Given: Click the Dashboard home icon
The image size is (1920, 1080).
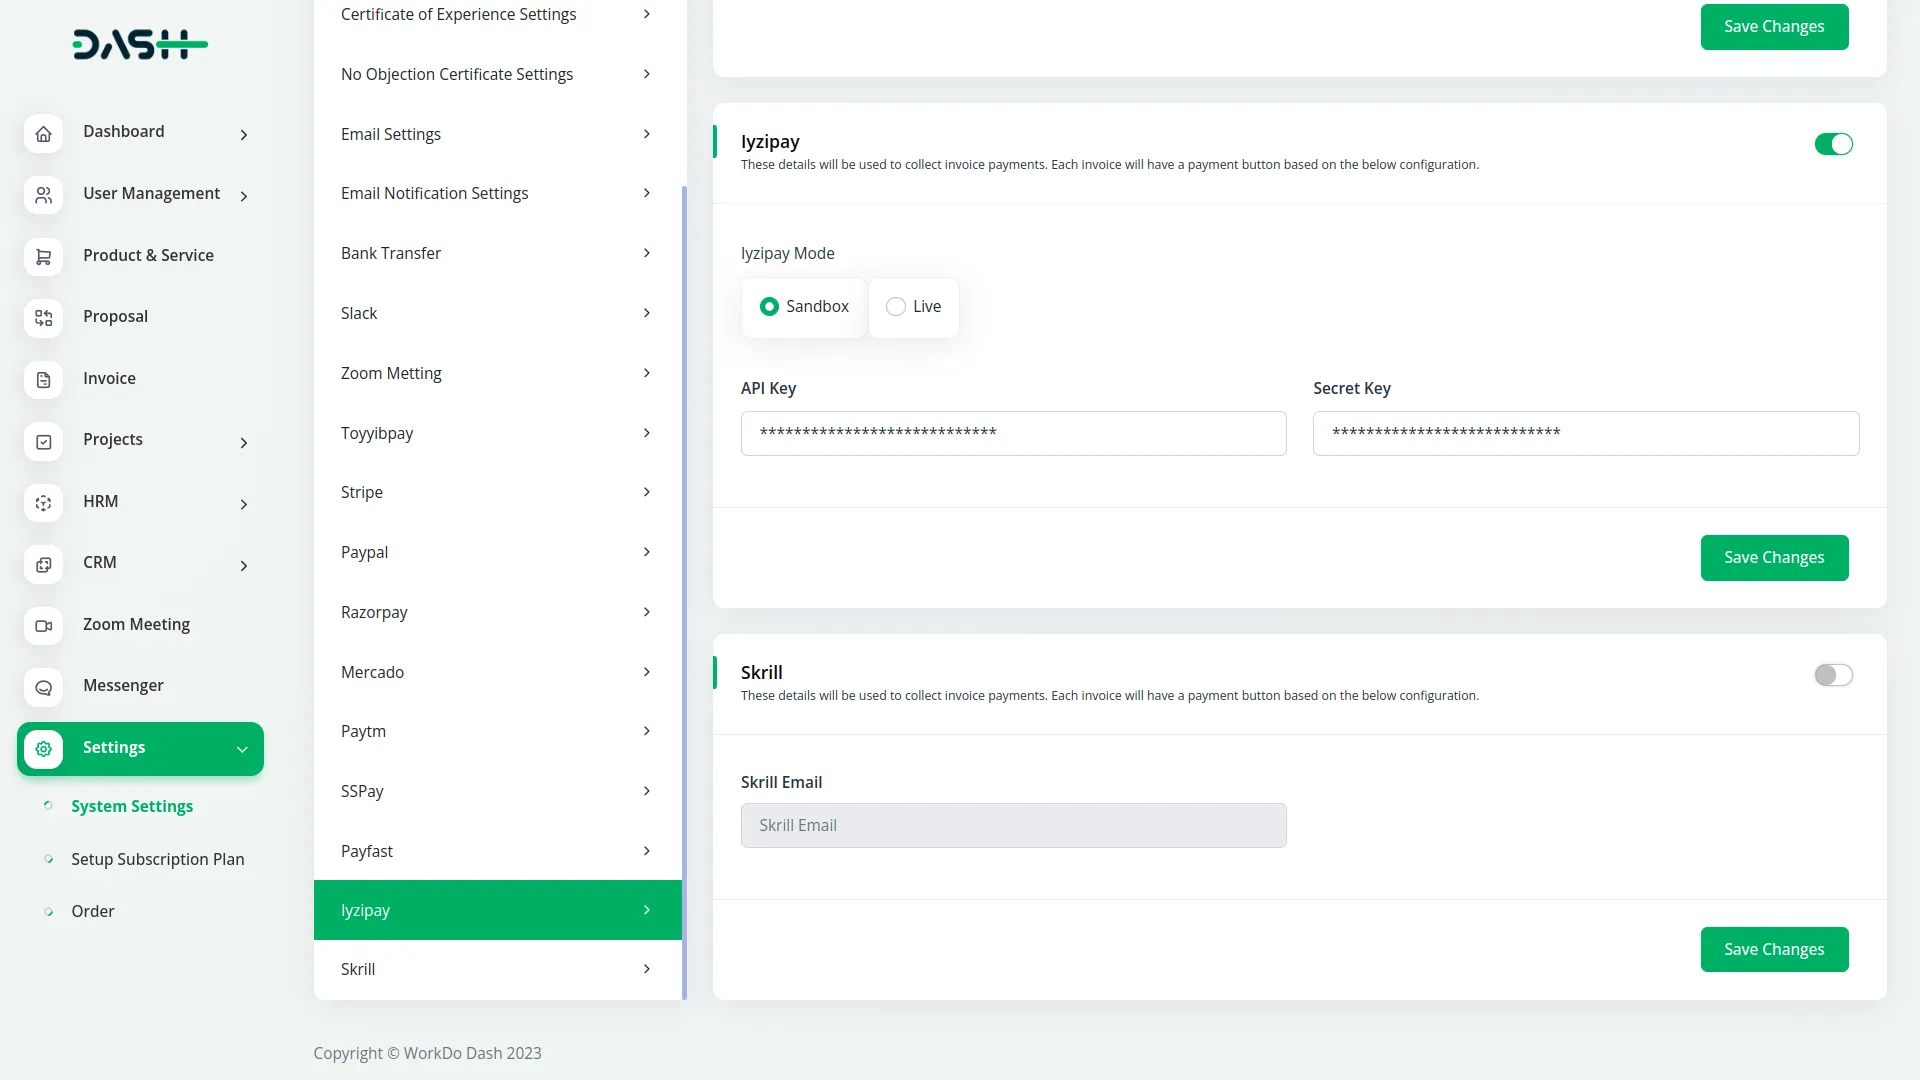Looking at the screenshot, I should click(x=43, y=133).
